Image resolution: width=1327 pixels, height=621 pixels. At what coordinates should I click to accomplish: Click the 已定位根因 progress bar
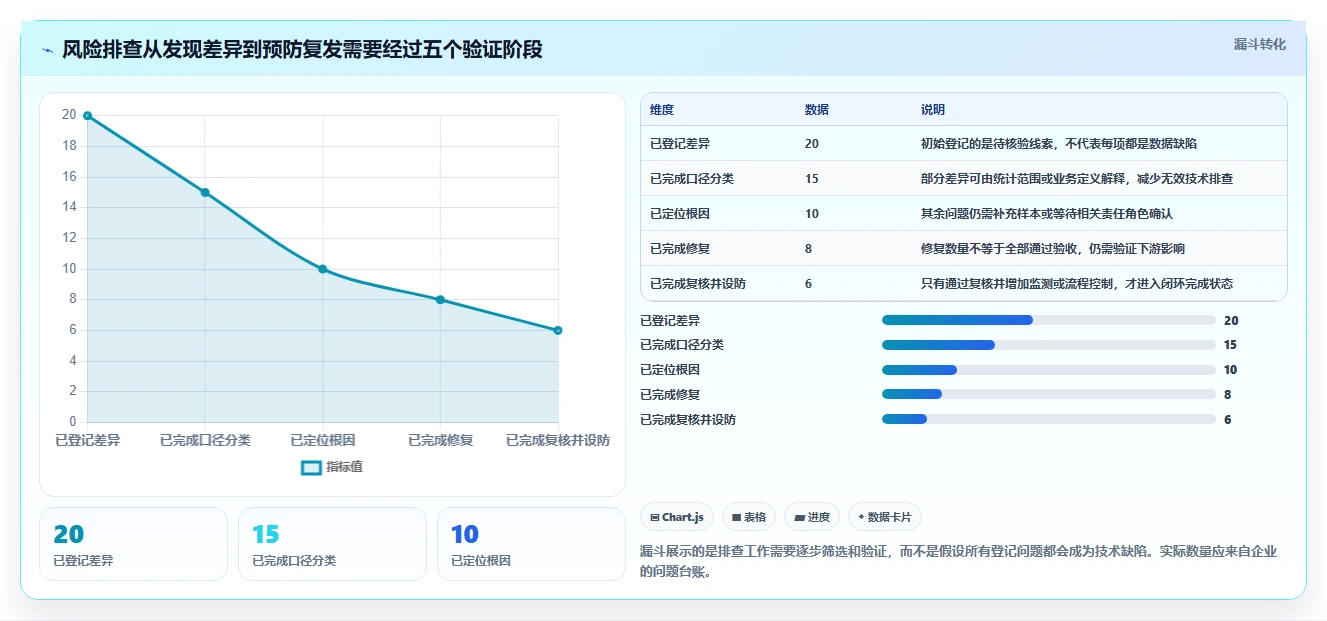(x=1049, y=370)
